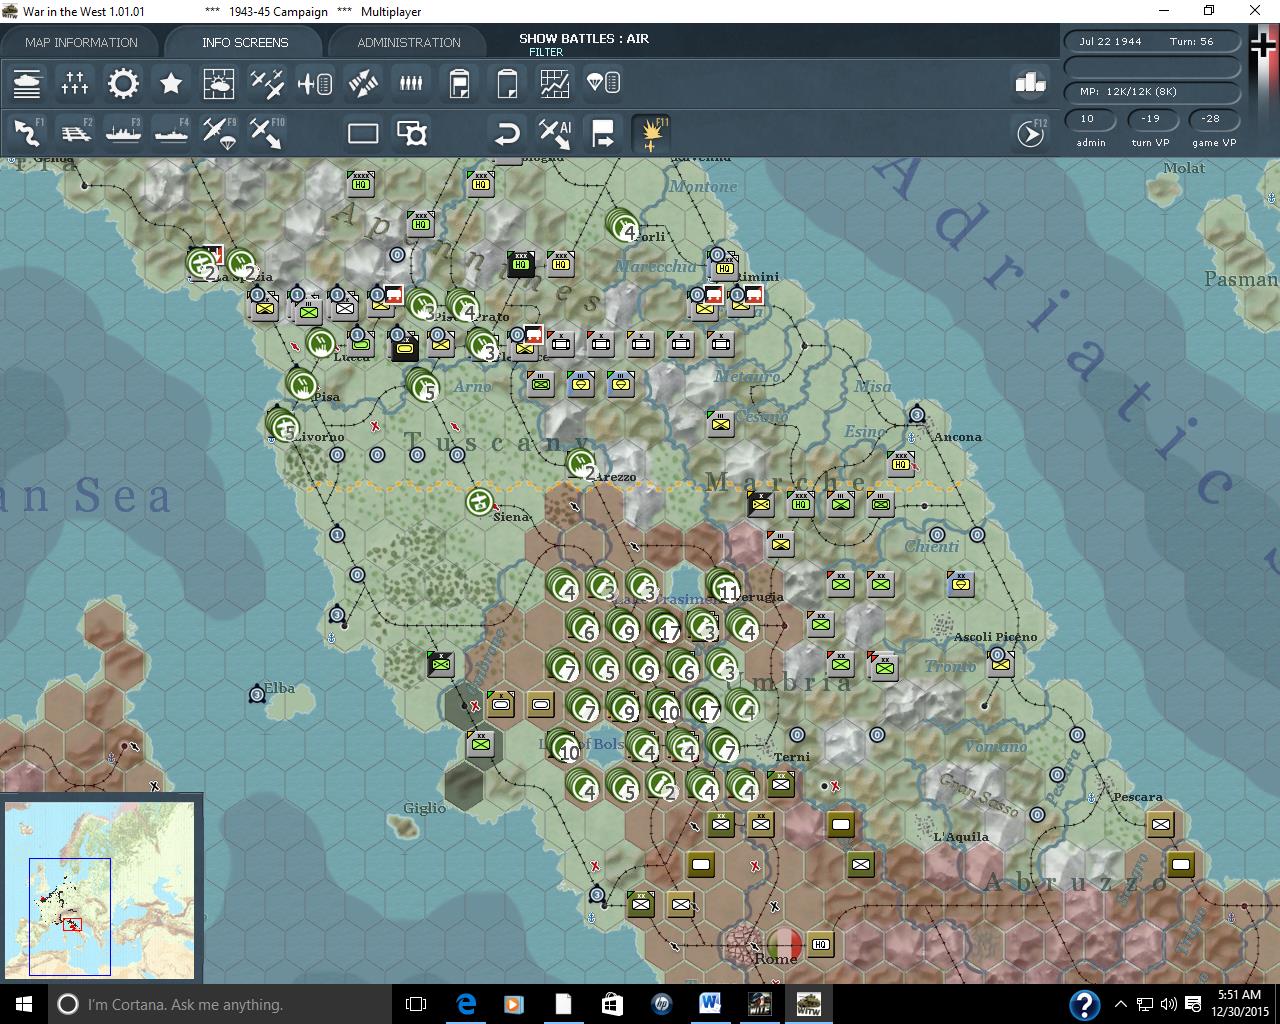
Task: Click the HQ counter beside Rome
Action: tap(821, 944)
